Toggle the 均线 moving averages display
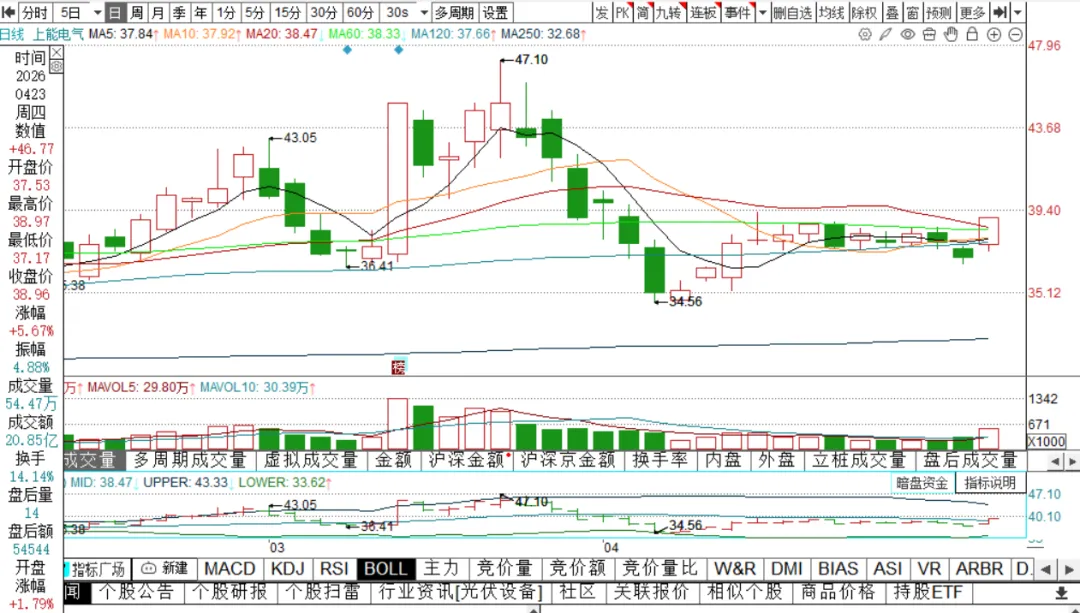The image size is (1080, 613). [832, 12]
